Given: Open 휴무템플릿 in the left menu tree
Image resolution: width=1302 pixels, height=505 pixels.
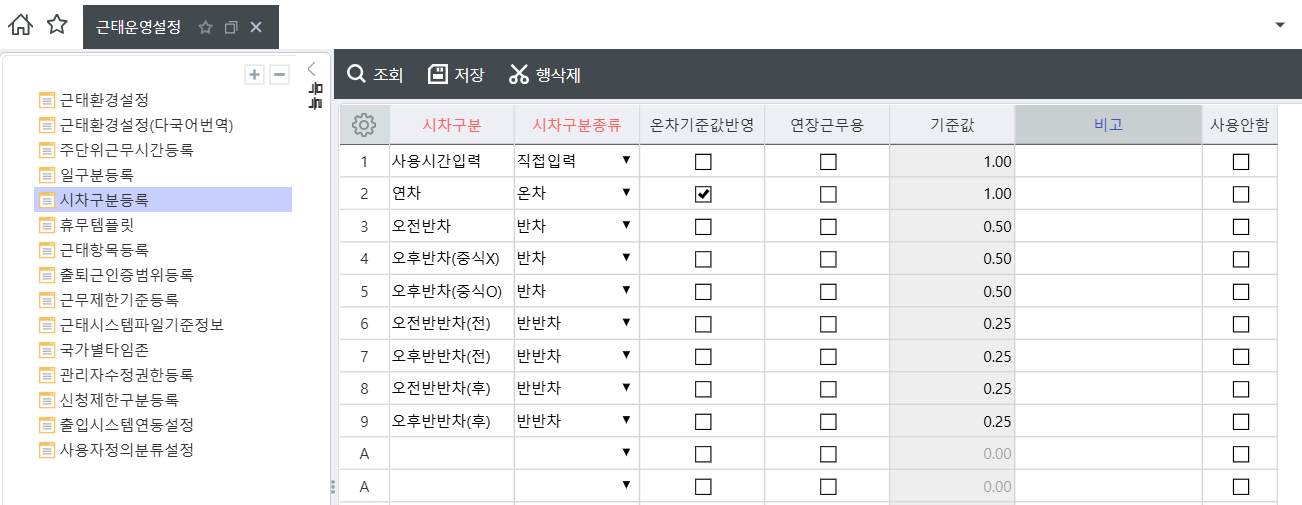Looking at the screenshot, I should click(96, 225).
